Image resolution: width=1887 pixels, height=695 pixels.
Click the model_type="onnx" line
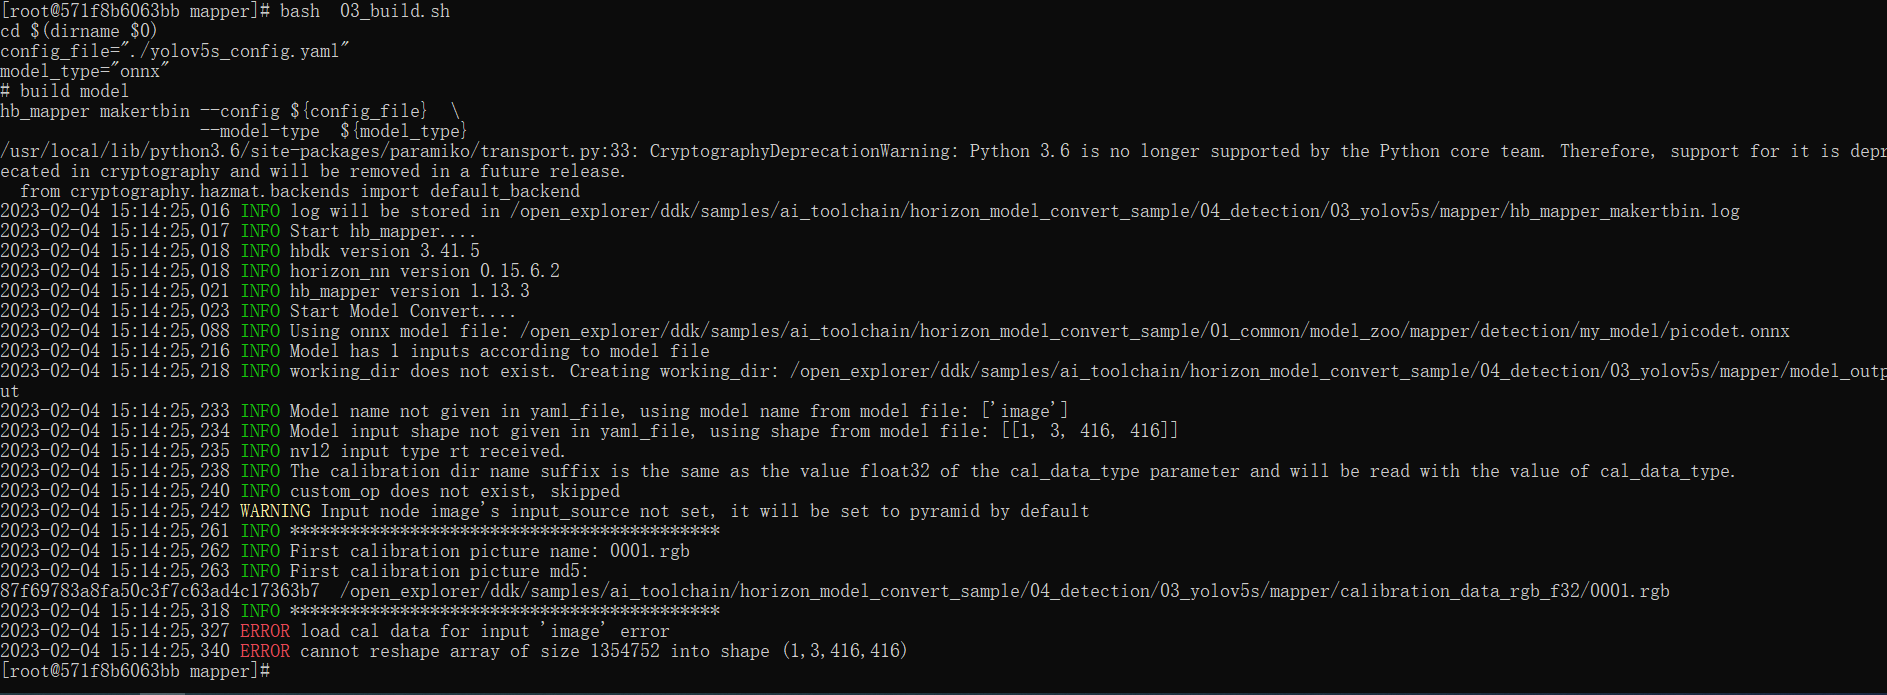click(85, 71)
